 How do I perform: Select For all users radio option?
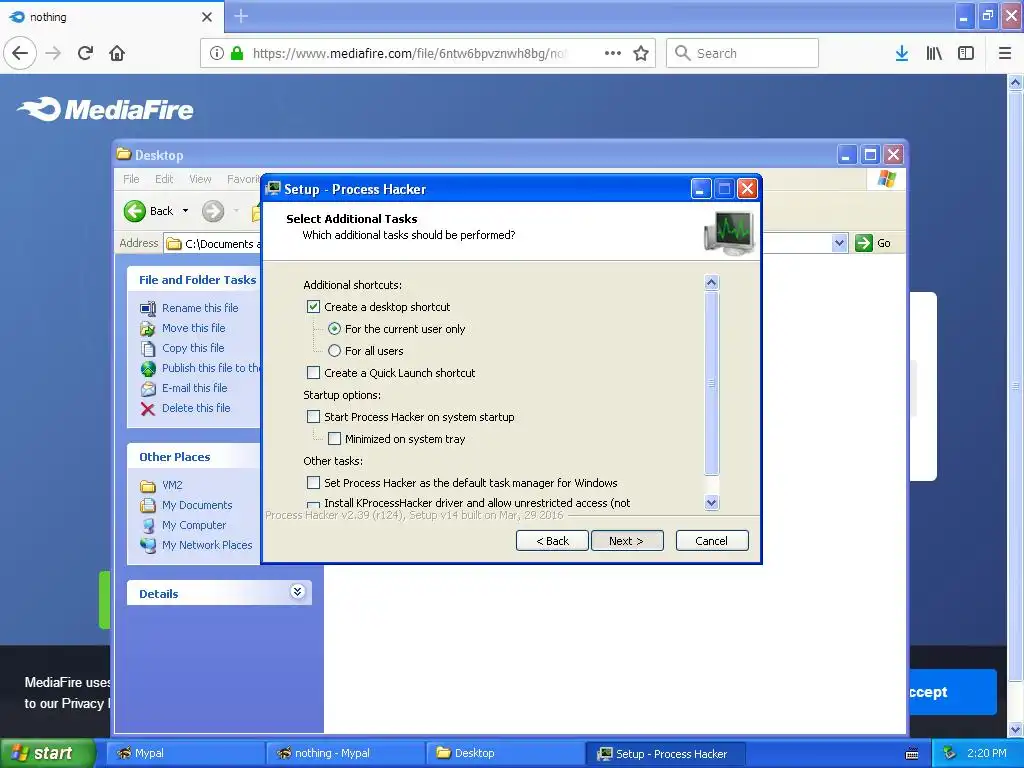click(334, 351)
